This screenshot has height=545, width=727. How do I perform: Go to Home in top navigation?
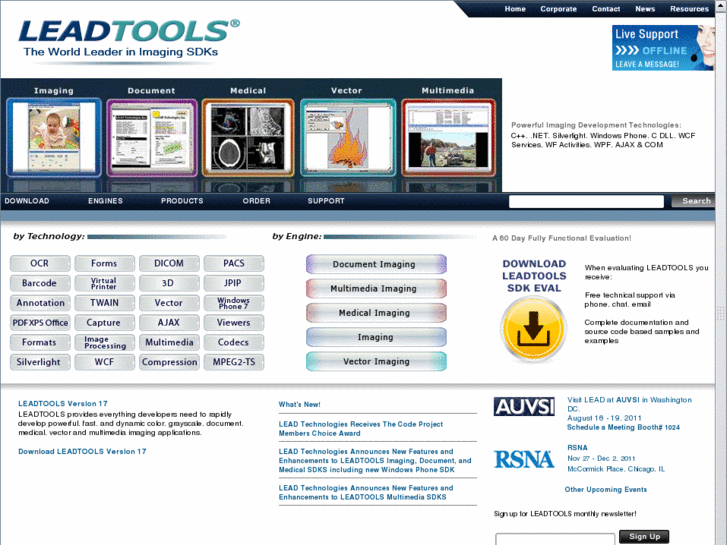pyautogui.click(x=515, y=9)
